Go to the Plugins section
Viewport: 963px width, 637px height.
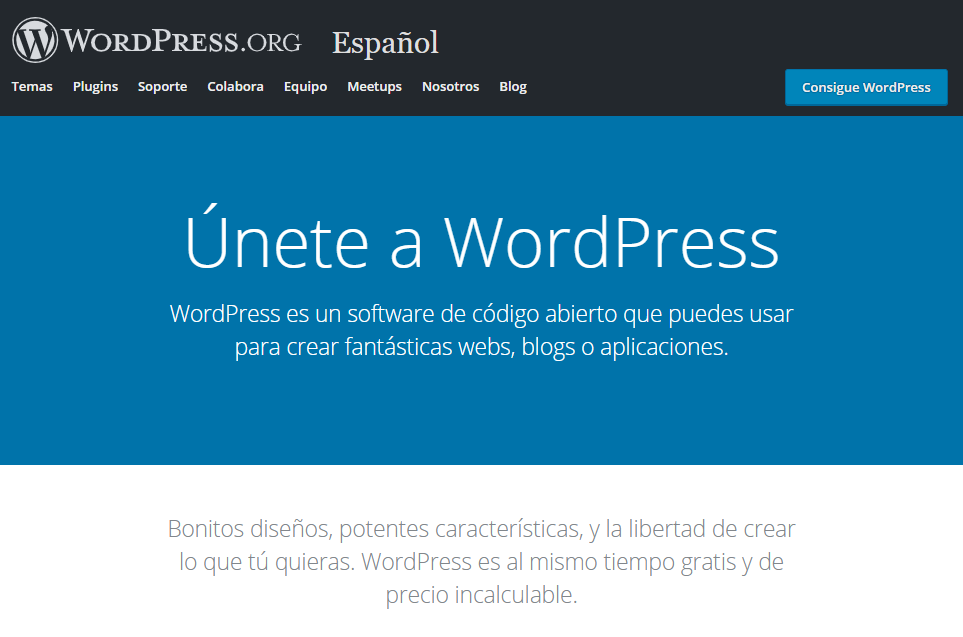[95, 87]
